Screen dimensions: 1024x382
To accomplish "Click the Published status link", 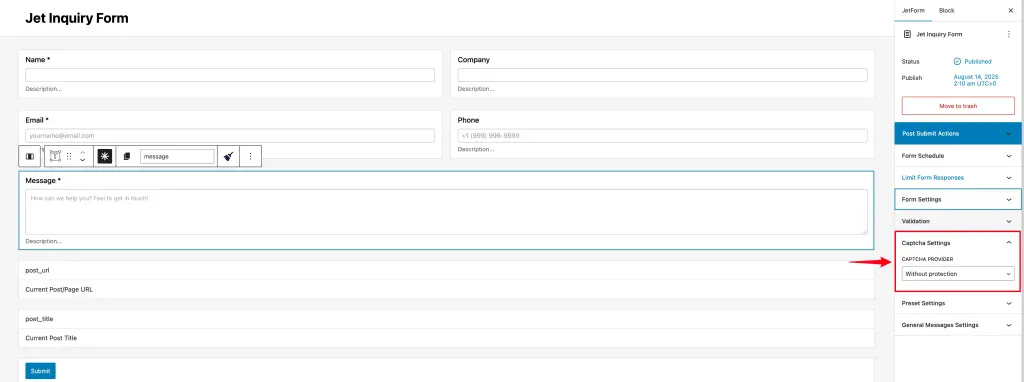I will [972, 61].
